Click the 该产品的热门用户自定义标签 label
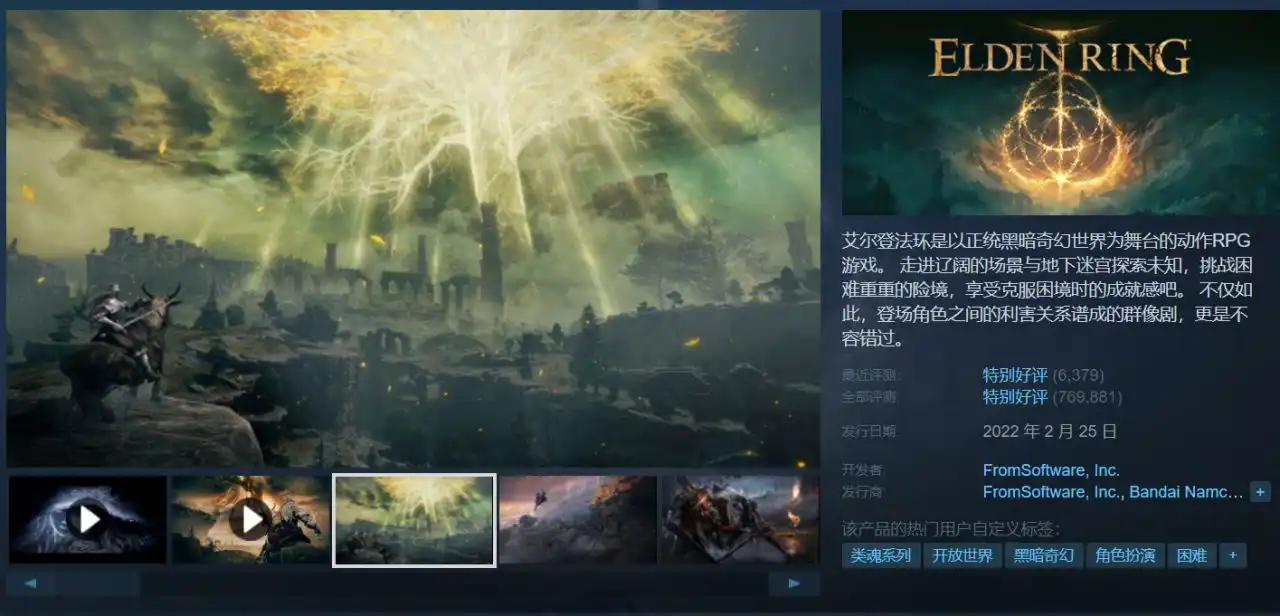Image resolution: width=1280 pixels, height=616 pixels. [x=951, y=529]
